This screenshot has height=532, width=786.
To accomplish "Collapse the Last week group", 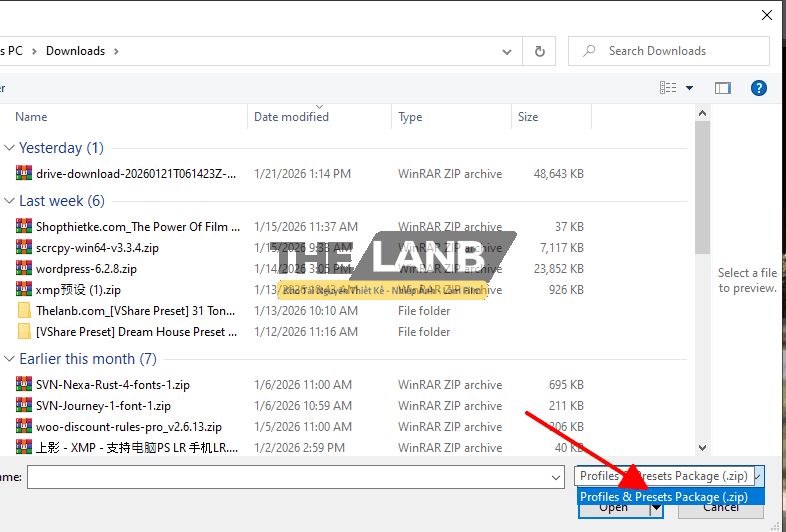I will (9, 201).
